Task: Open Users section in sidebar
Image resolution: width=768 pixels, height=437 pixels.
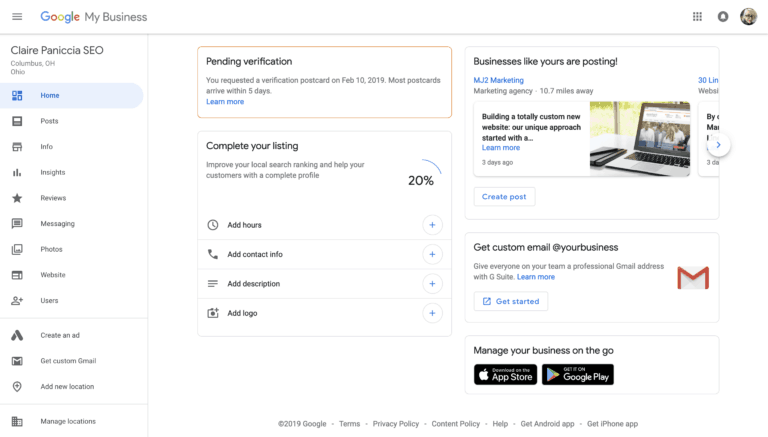Action: (72, 300)
